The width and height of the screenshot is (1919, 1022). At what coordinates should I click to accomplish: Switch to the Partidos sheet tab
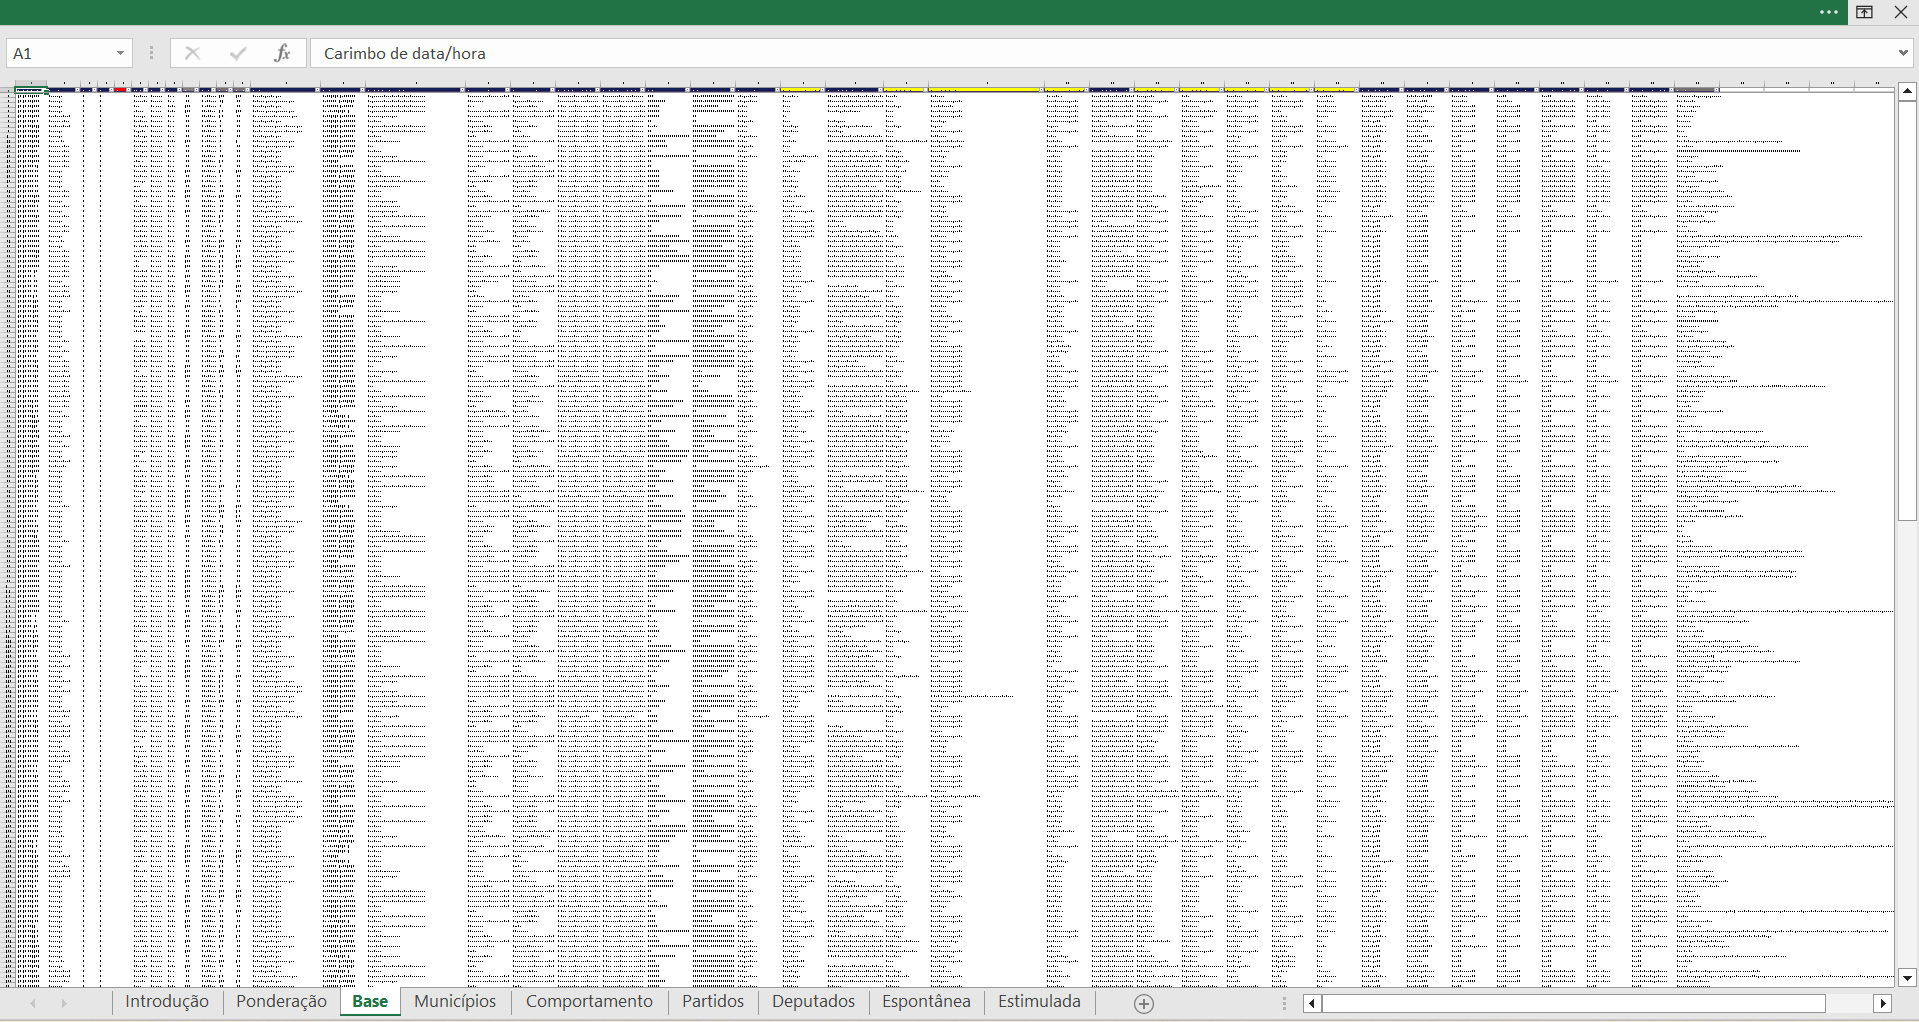coord(713,1001)
